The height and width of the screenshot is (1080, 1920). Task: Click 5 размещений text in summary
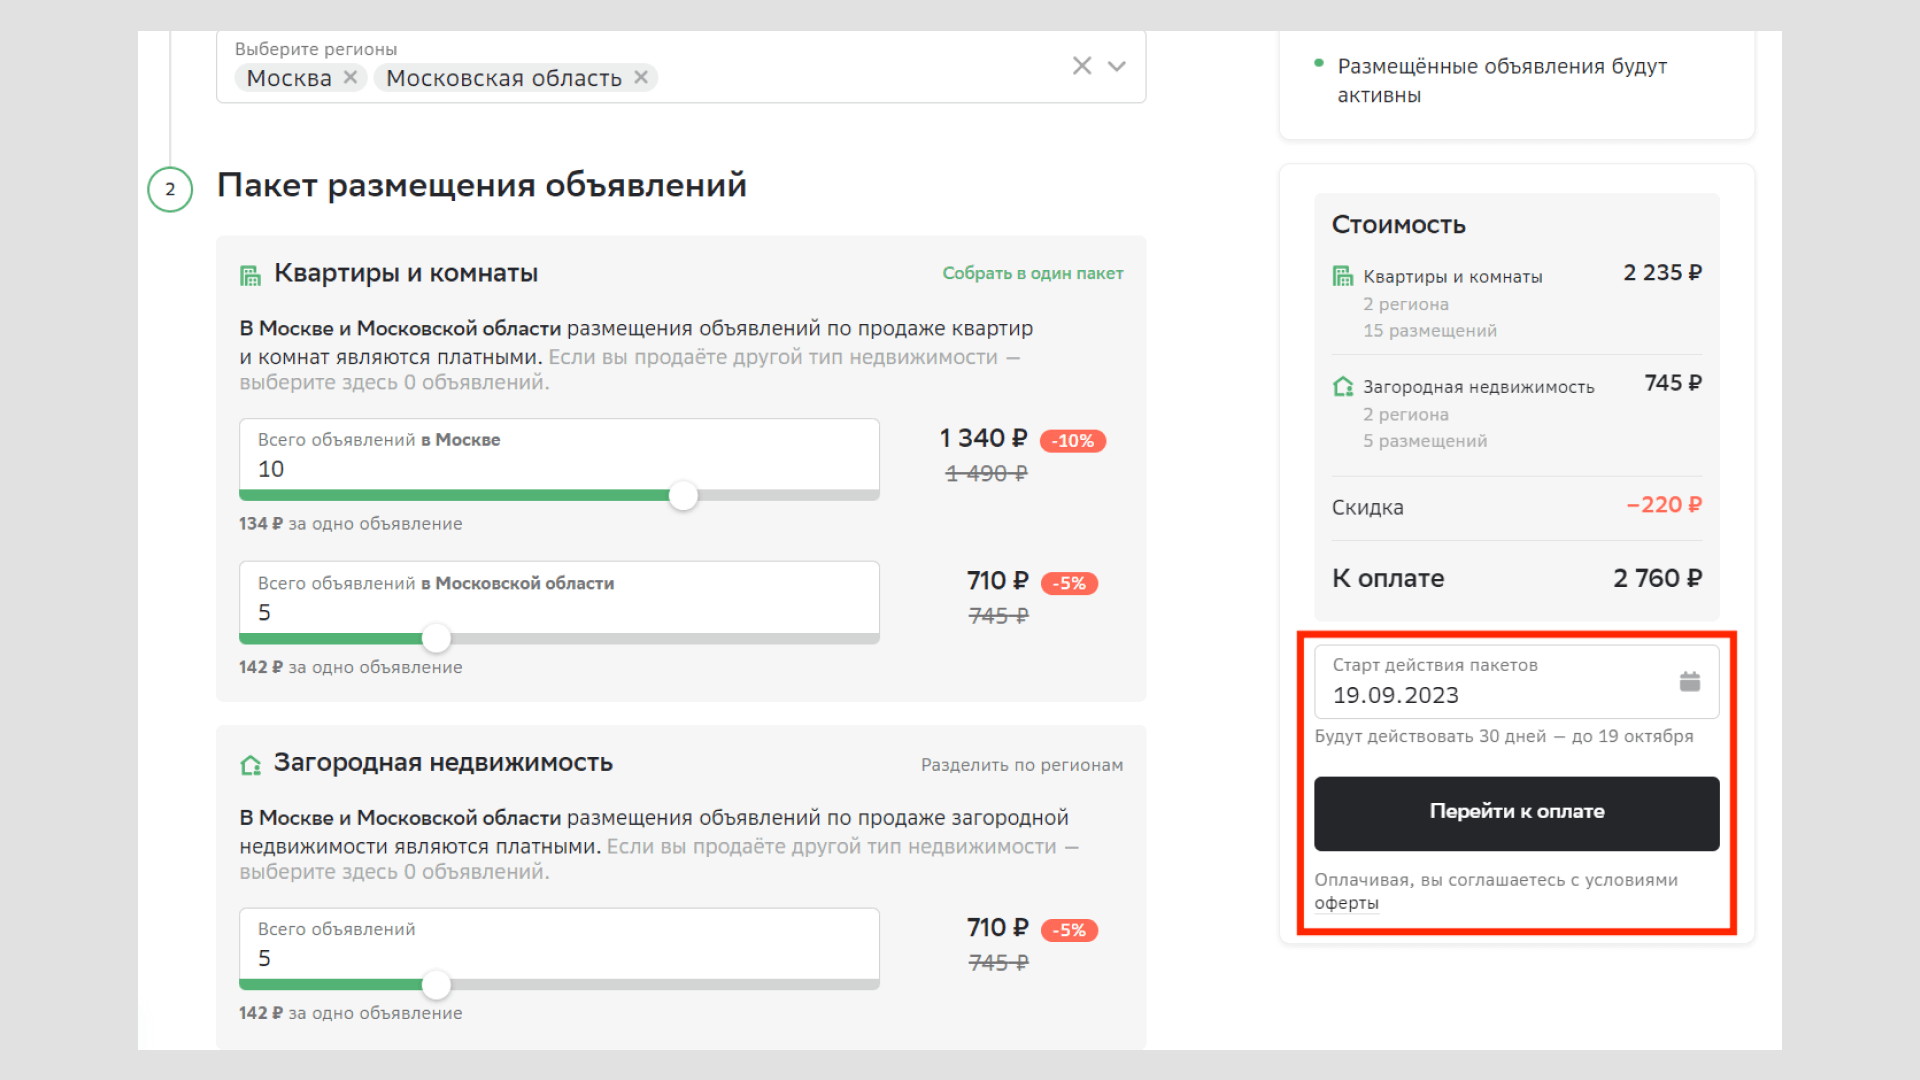click(1424, 441)
